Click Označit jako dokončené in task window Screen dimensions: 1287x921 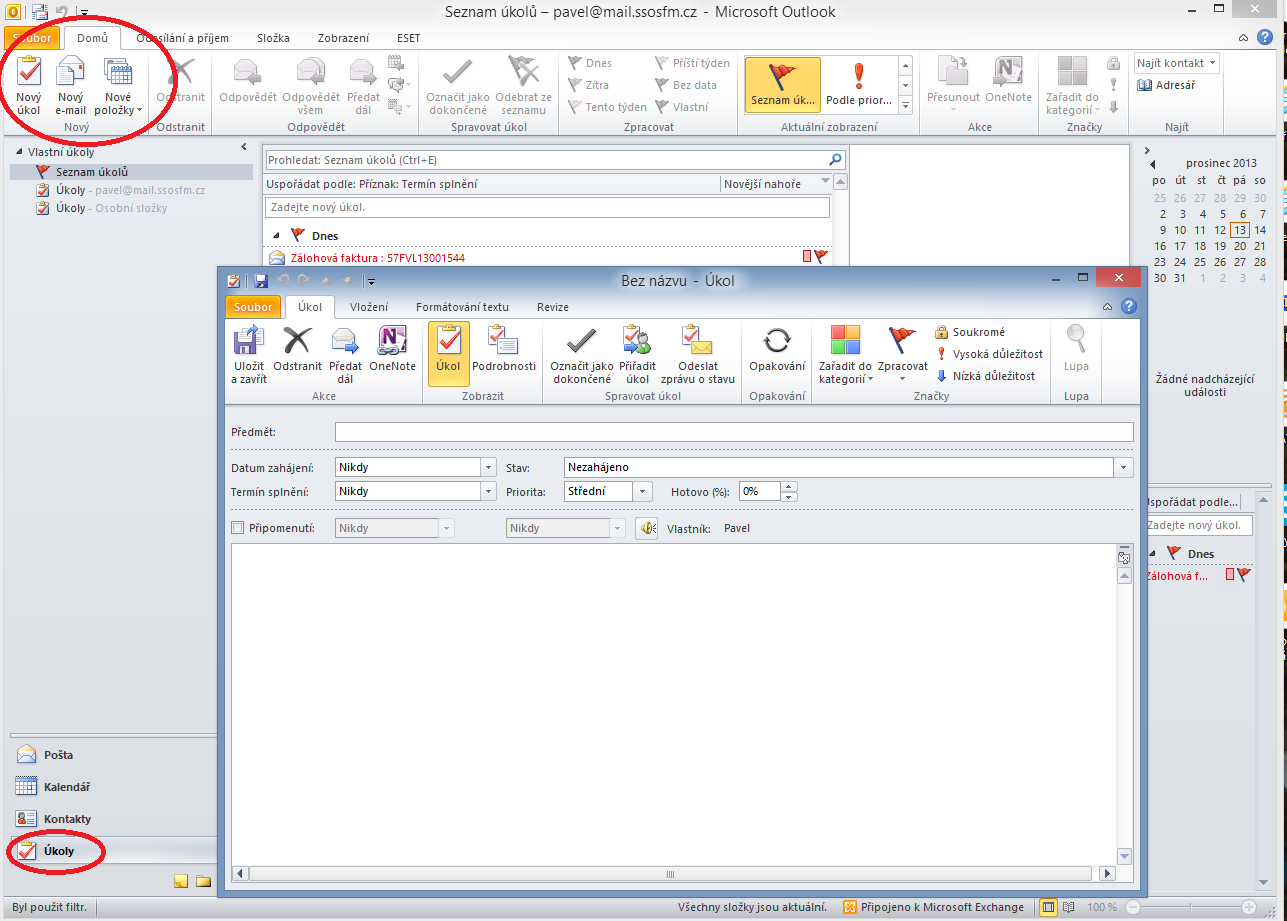click(x=582, y=354)
